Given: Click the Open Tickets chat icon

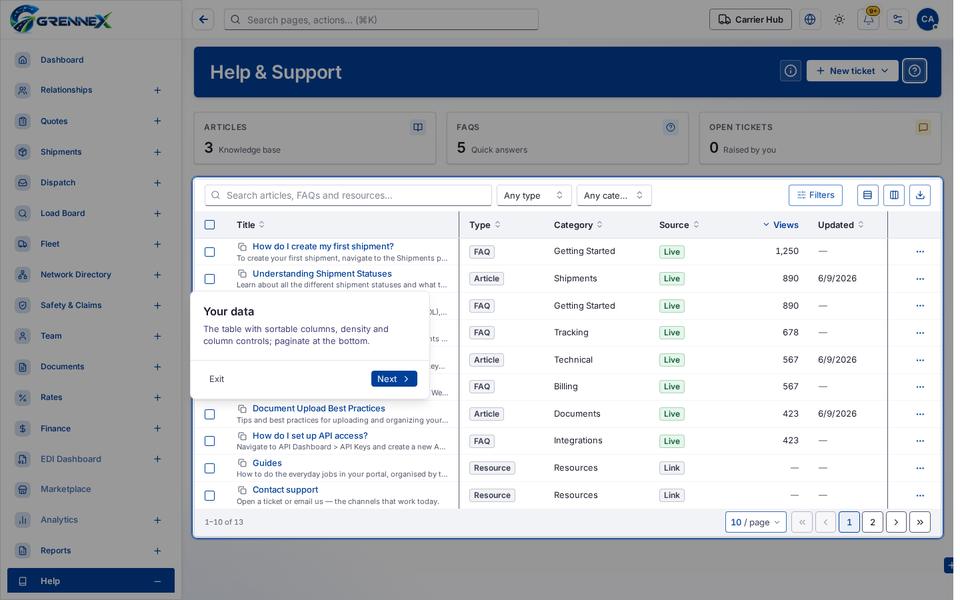Looking at the screenshot, I should (x=923, y=127).
